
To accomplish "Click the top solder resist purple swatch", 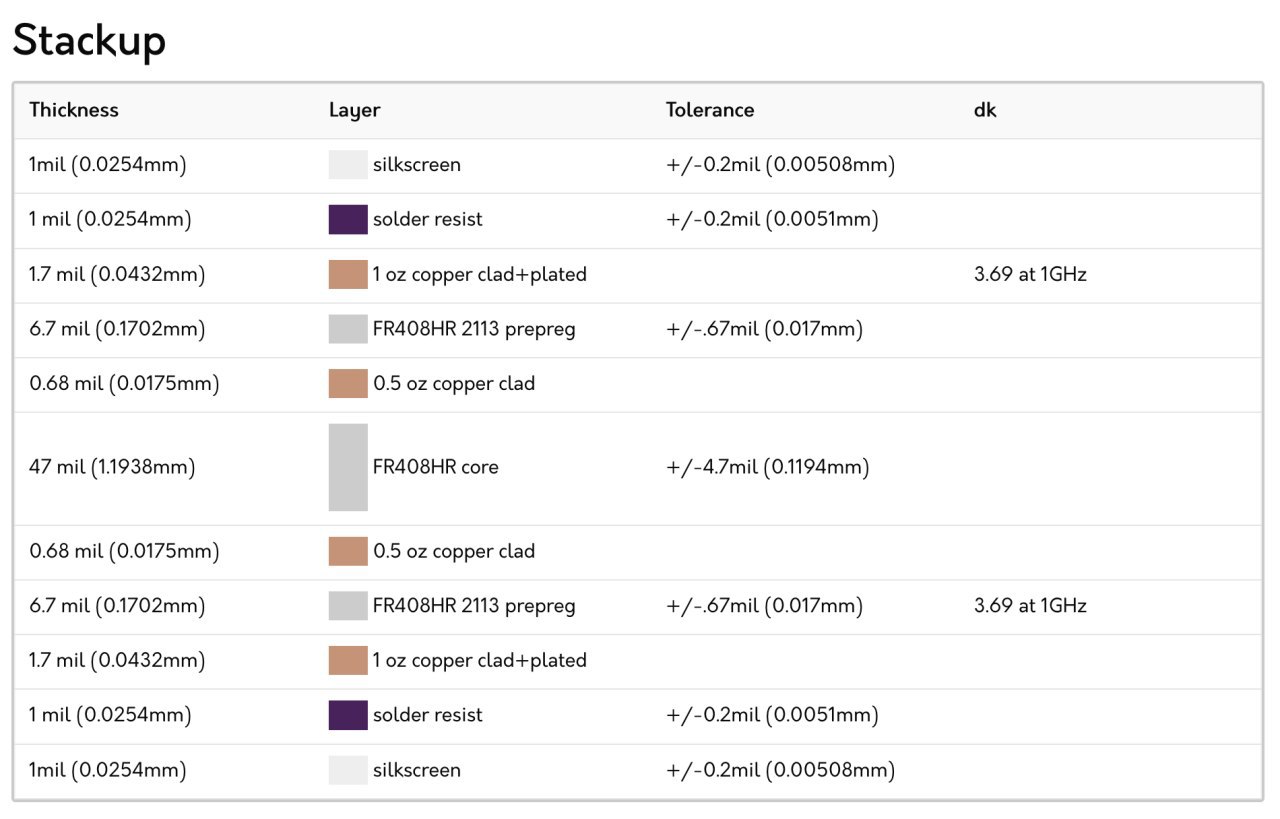I will pyautogui.click(x=348, y=219).
